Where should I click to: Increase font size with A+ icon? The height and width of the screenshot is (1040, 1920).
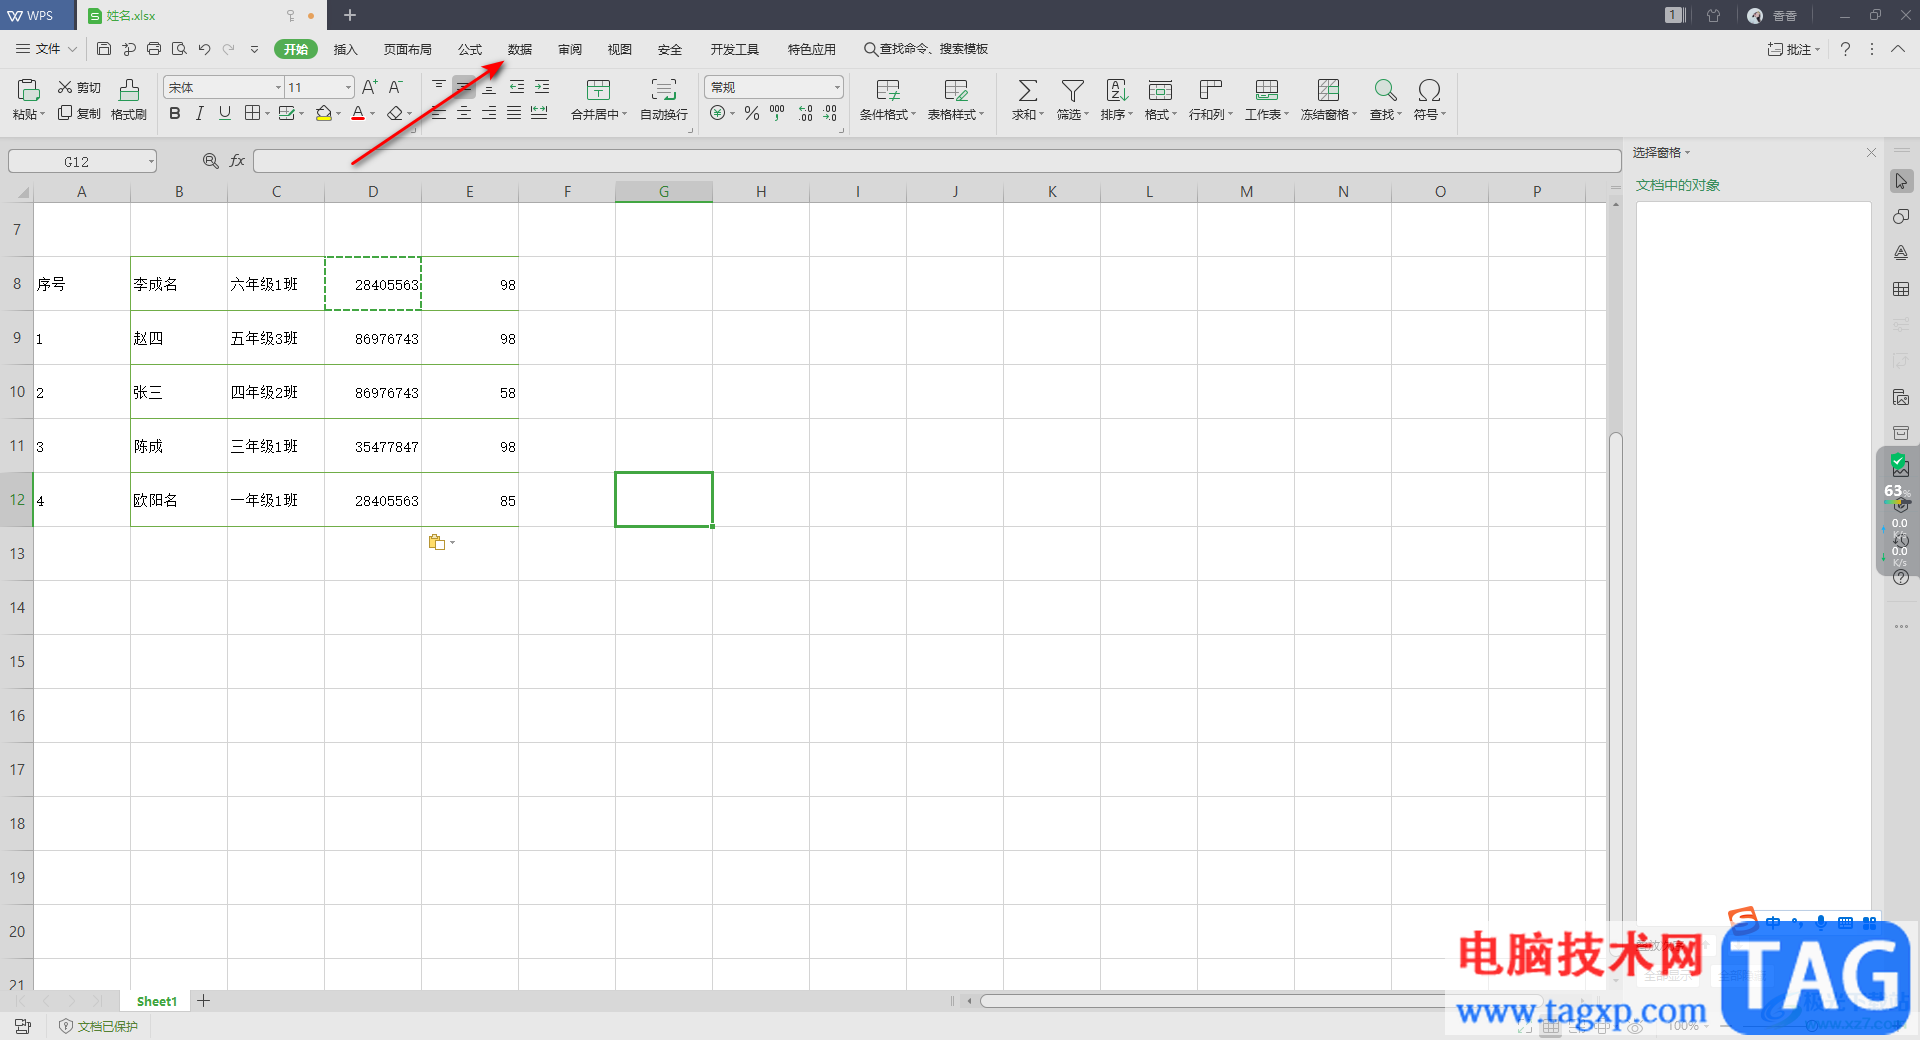click(x=370, y=88)
